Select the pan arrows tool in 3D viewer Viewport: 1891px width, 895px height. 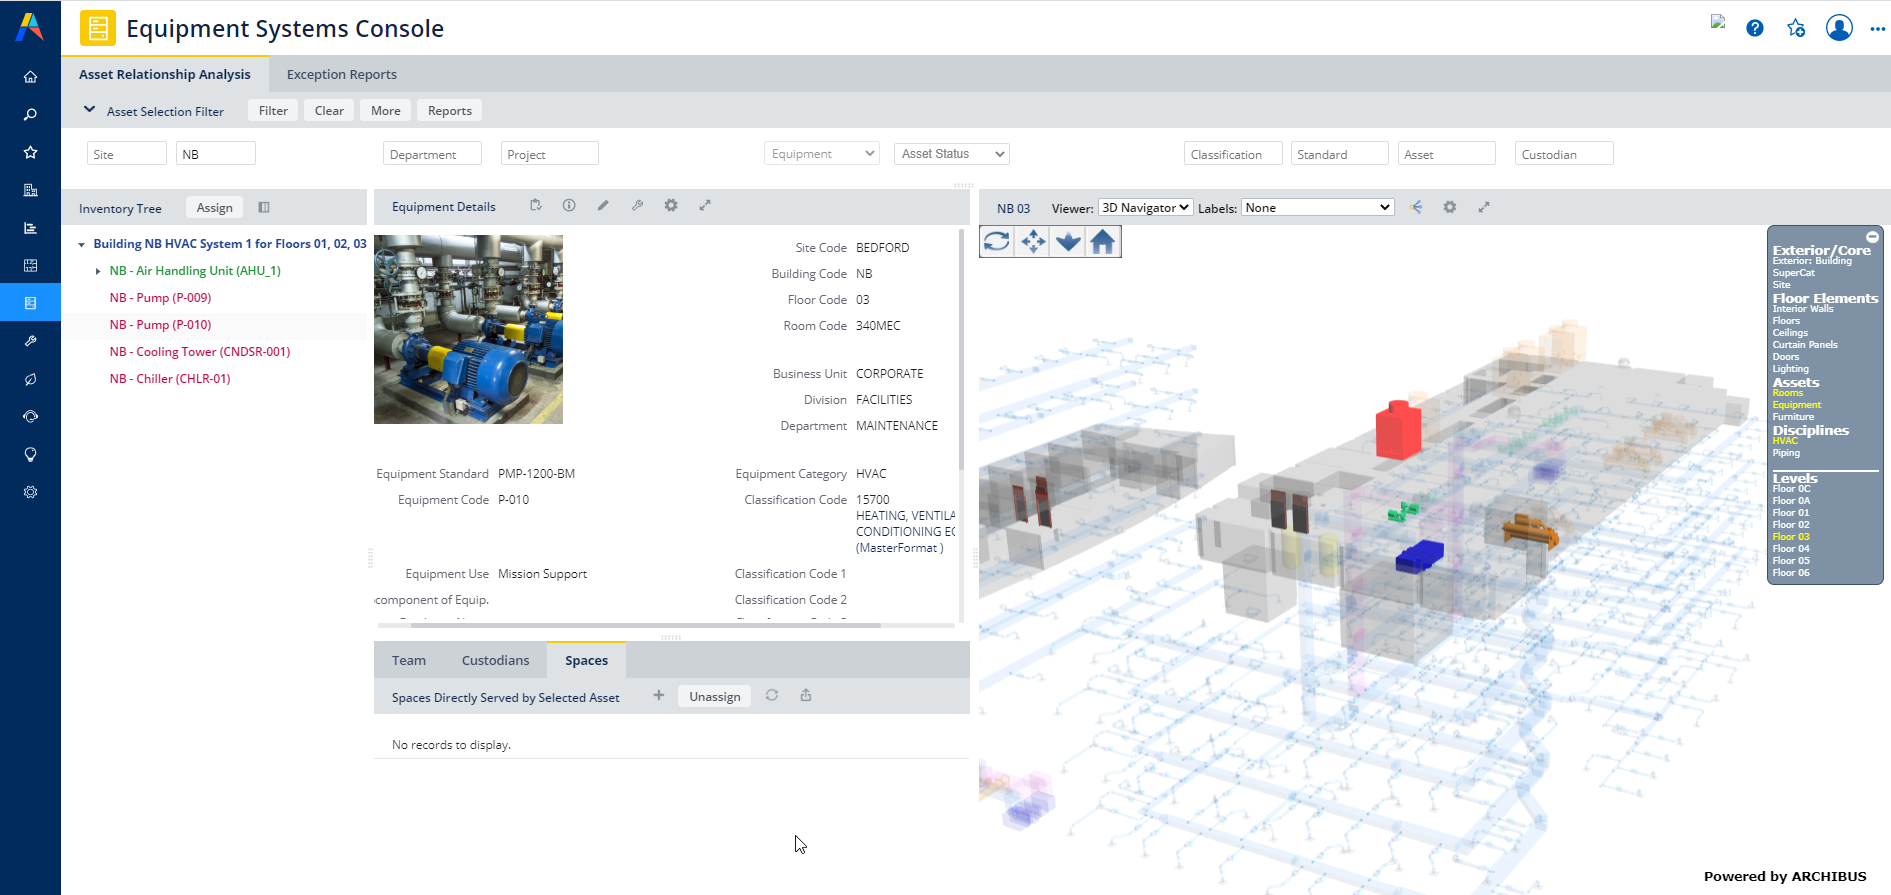(1033, 242)
